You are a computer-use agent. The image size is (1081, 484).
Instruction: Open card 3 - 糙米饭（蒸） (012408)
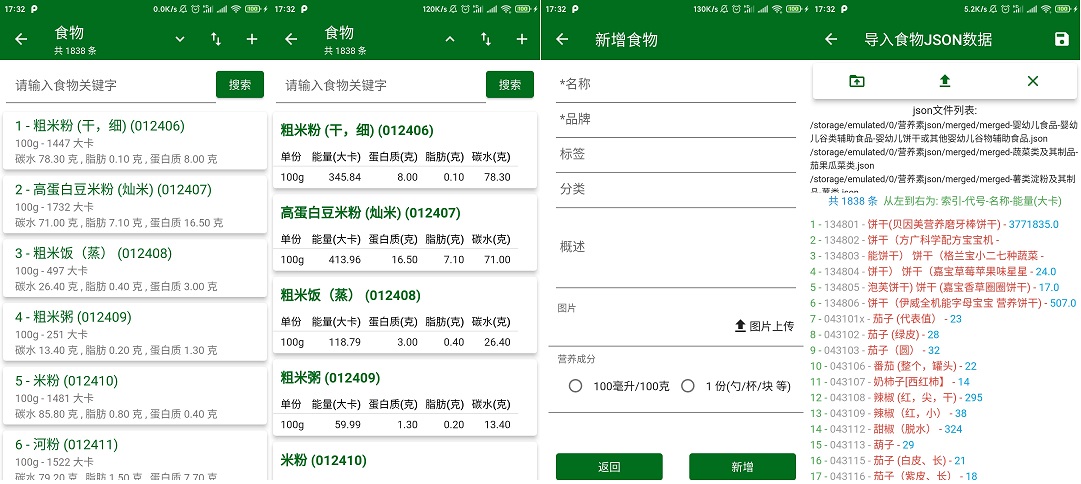[x=135, y=268]
